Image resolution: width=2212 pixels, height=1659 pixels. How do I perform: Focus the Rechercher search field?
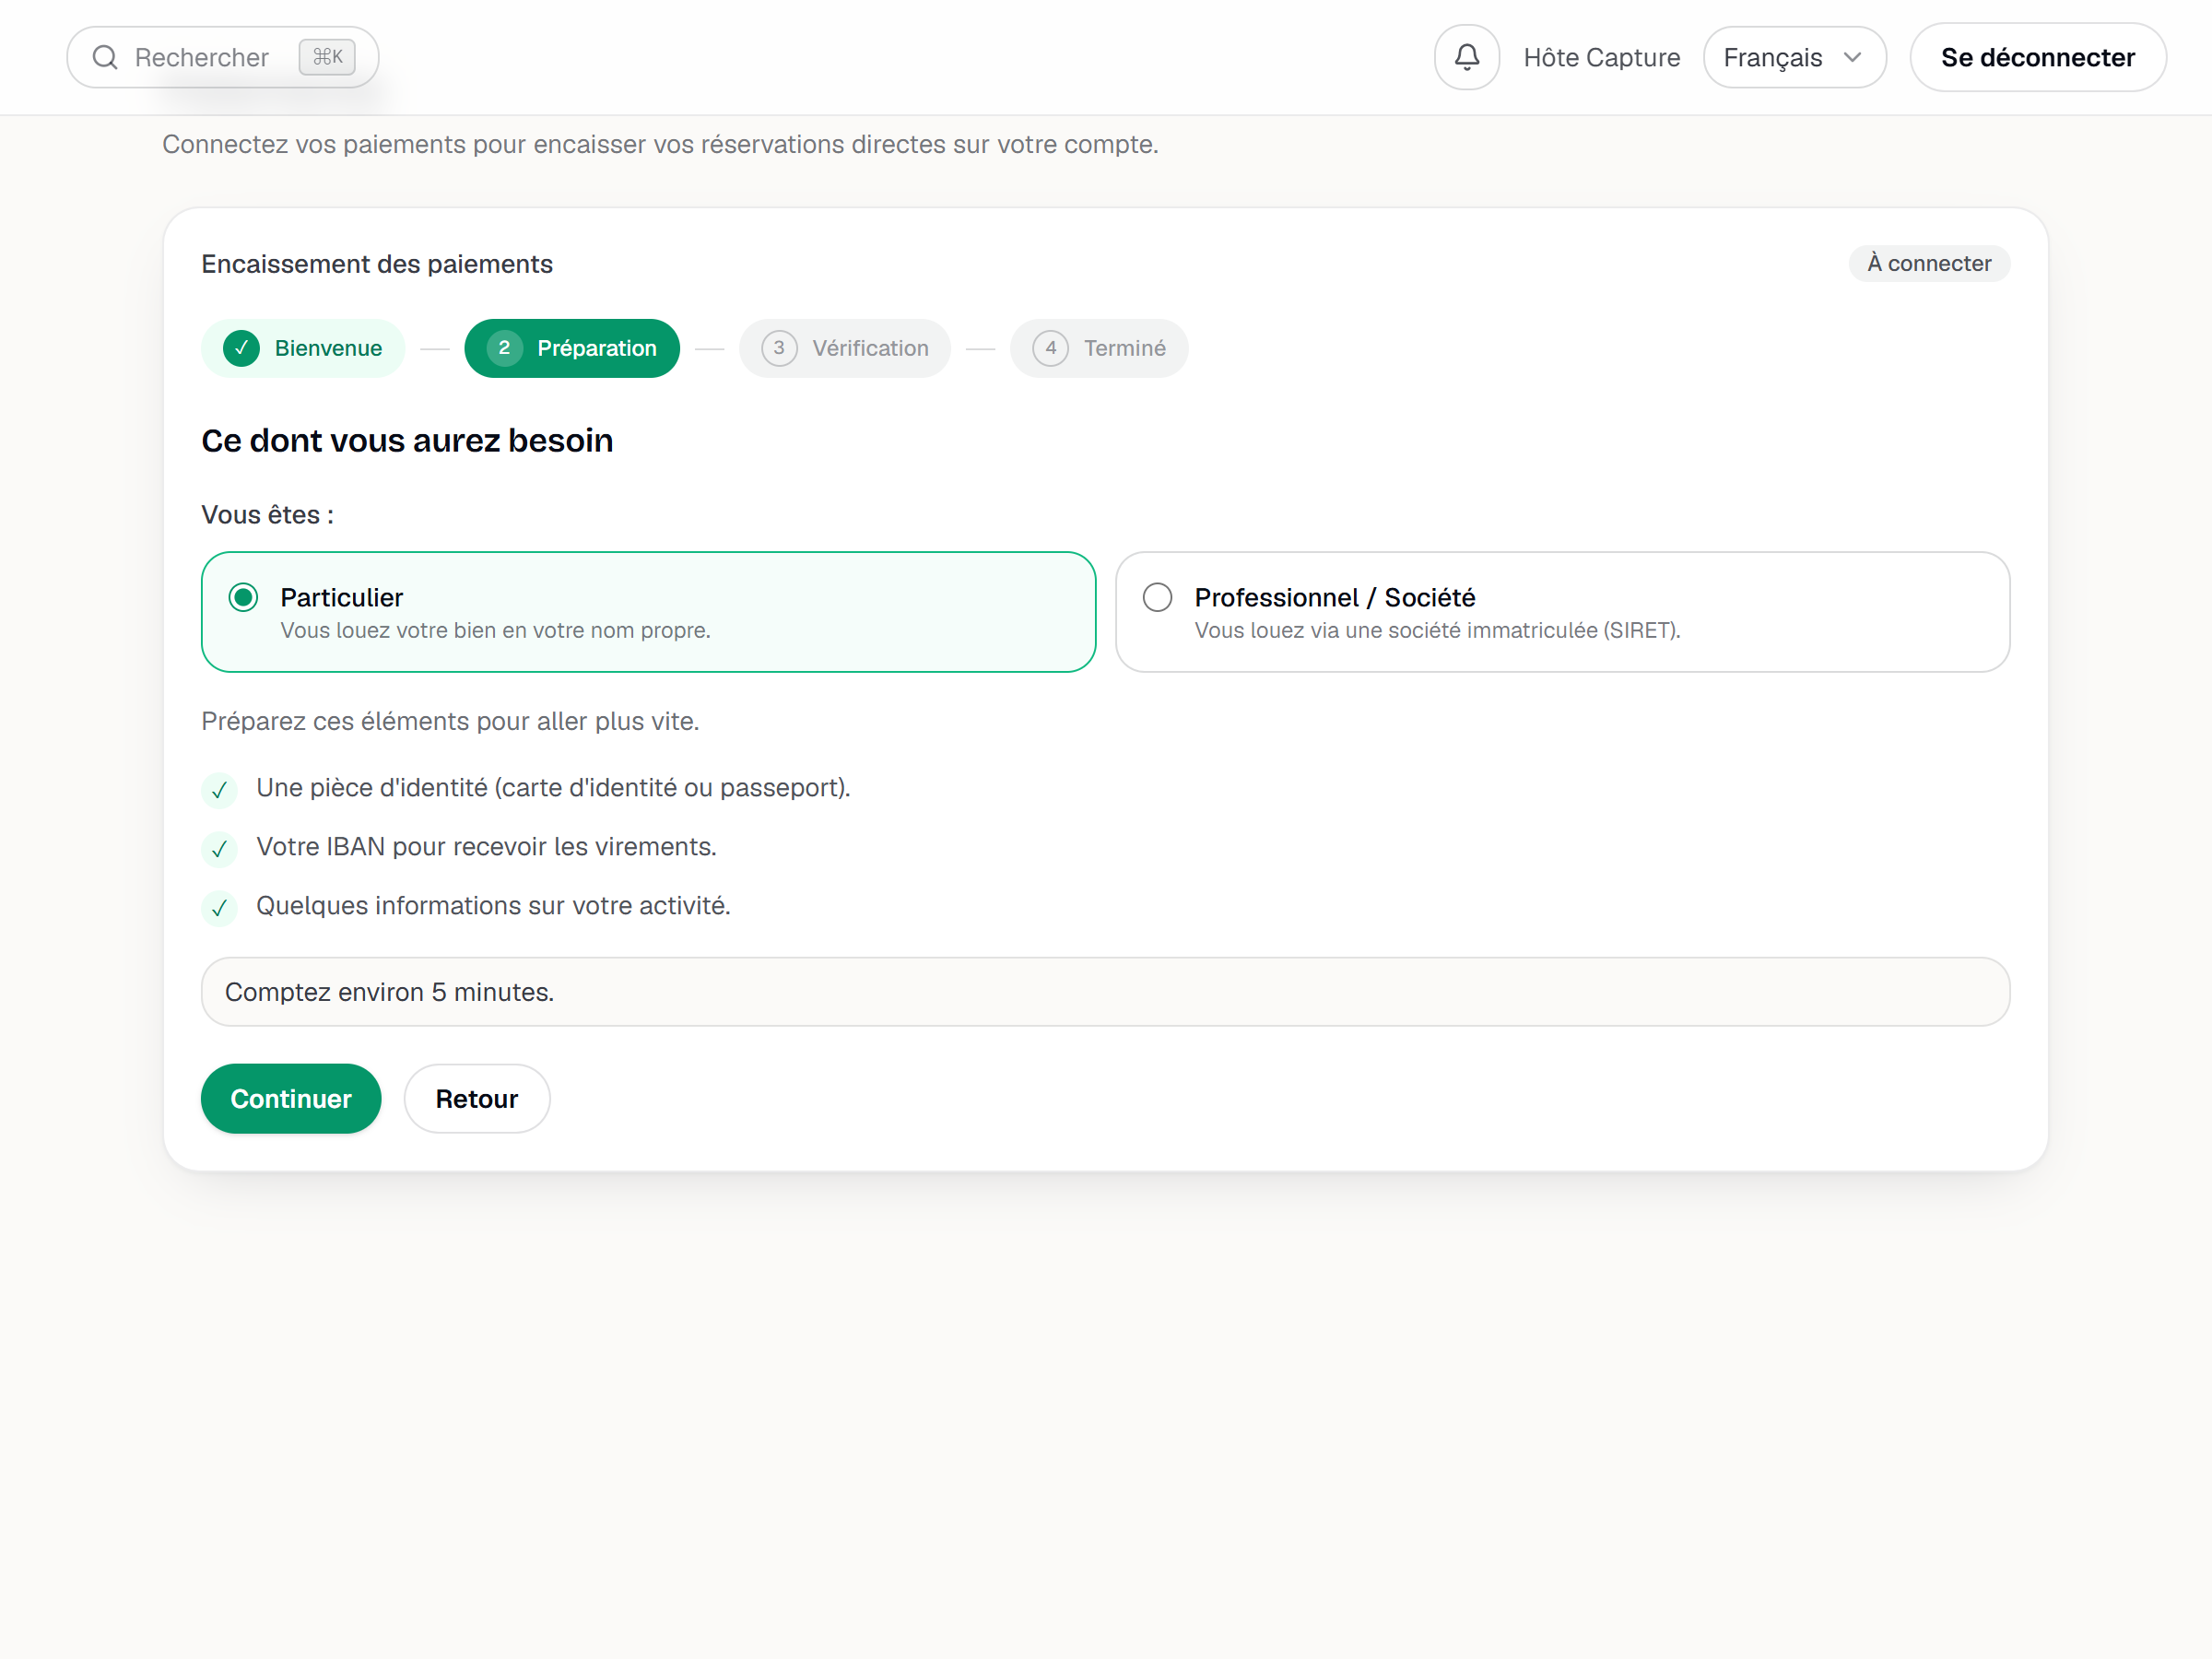pyautogui.click(x=222, y=57)
